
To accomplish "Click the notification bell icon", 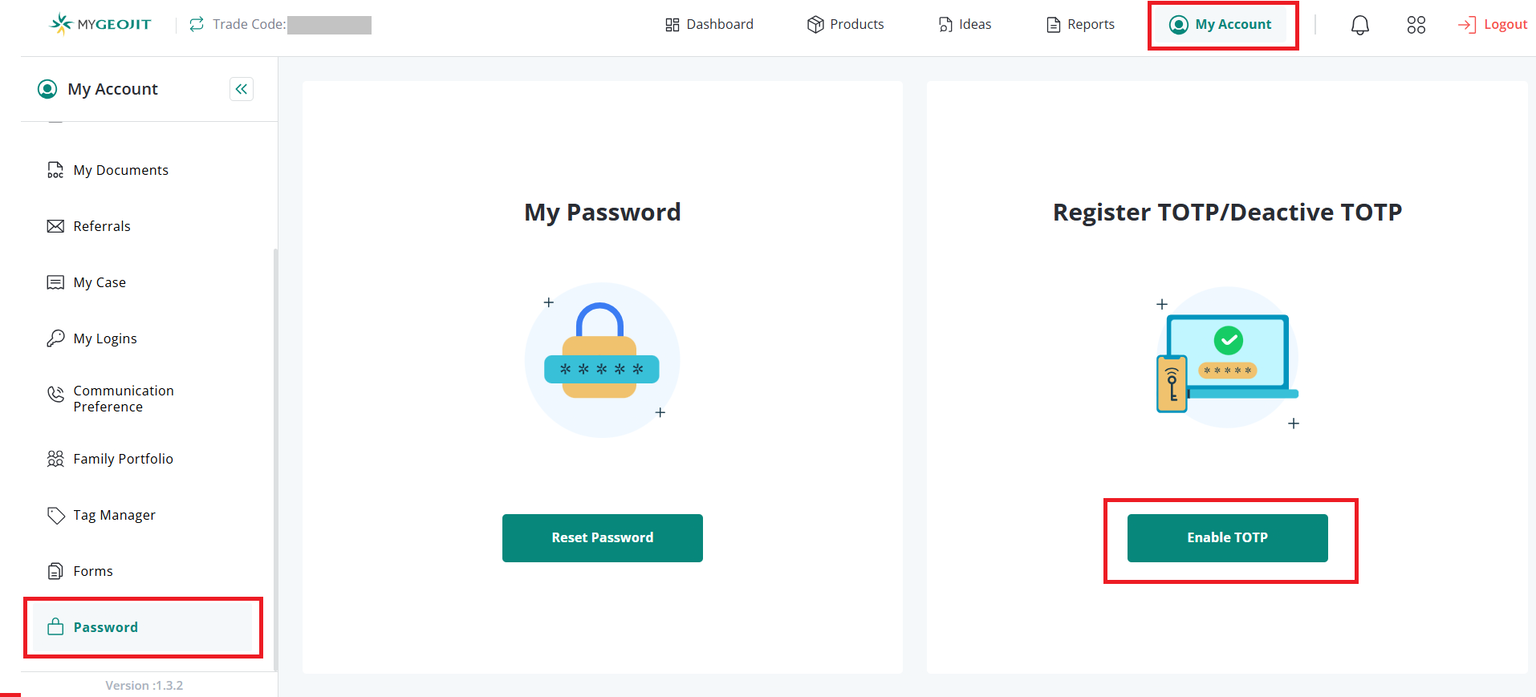I will click(x=1360, y=25).
